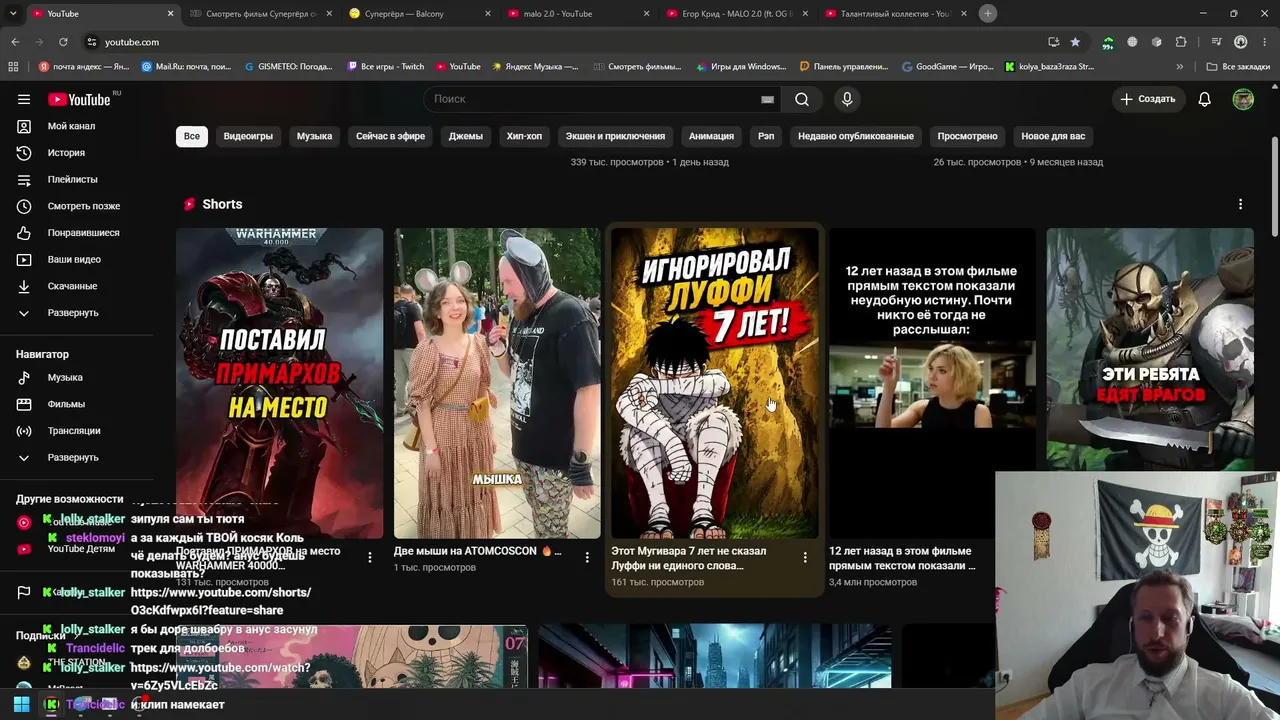Viewport: 1280px width, 720px height.
Task: Select the Музыка filter chip
Action: [x=314, y=136]
